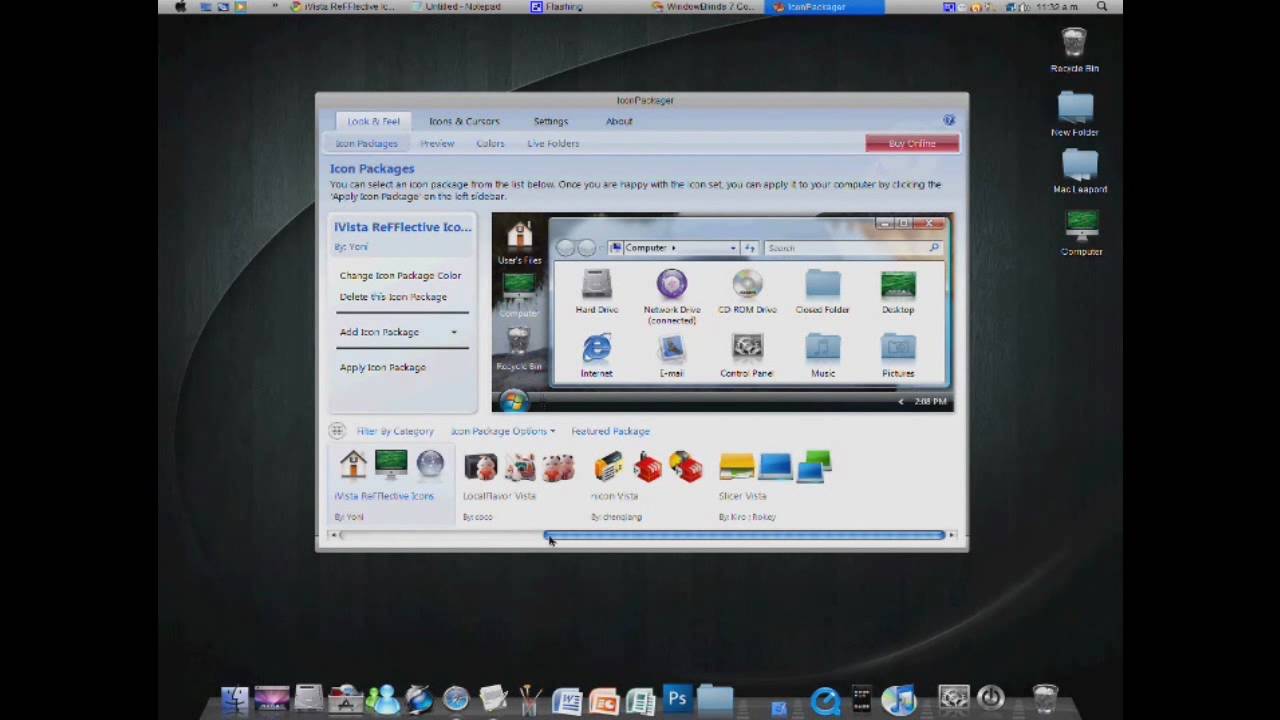Image resolution: width=1280 pixels, height=720 pixels.
Task: Click the search magnifier in menu bar
Action: [x=1102, y=6]
